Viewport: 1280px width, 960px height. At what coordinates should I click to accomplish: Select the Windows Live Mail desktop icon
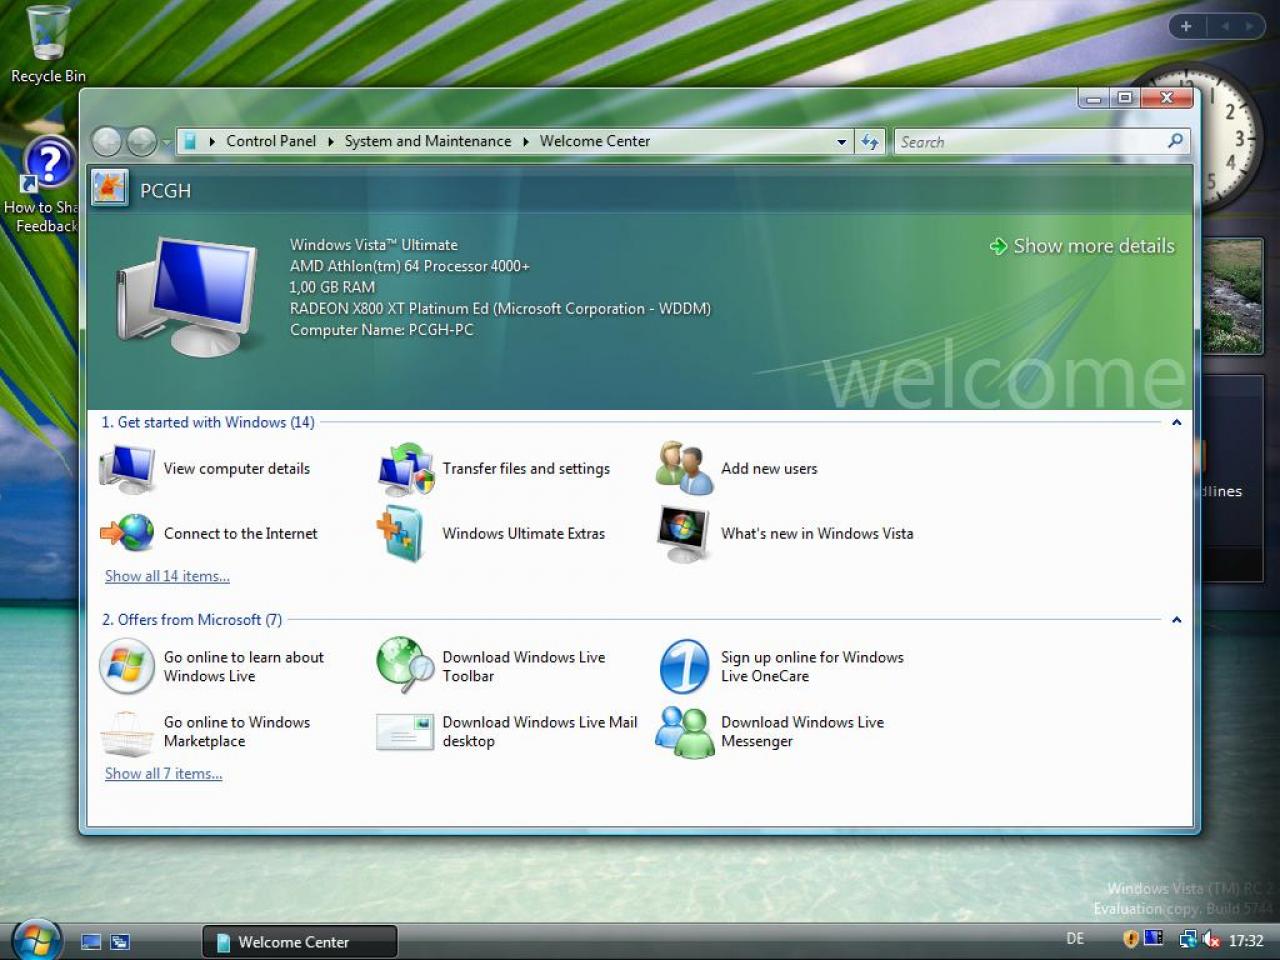click(404, 732)
